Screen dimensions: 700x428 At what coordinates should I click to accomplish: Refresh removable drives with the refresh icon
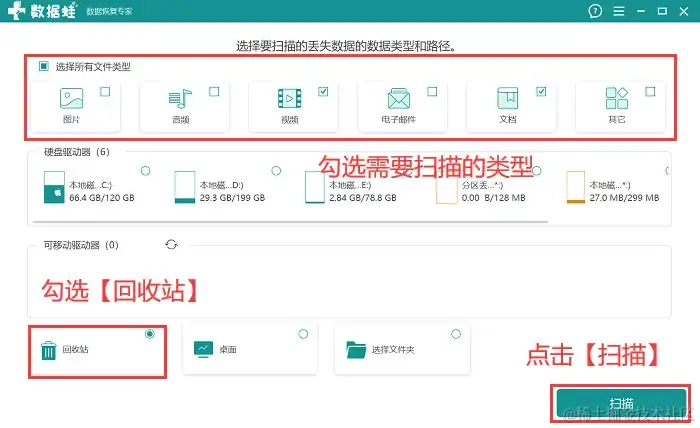click(x=171, y=245)
